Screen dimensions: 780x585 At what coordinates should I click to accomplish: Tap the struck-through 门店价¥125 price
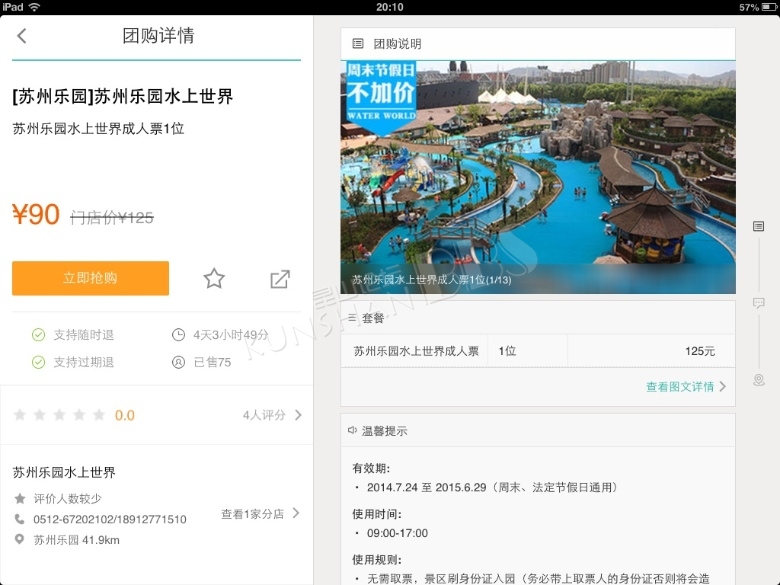[111, 217]
